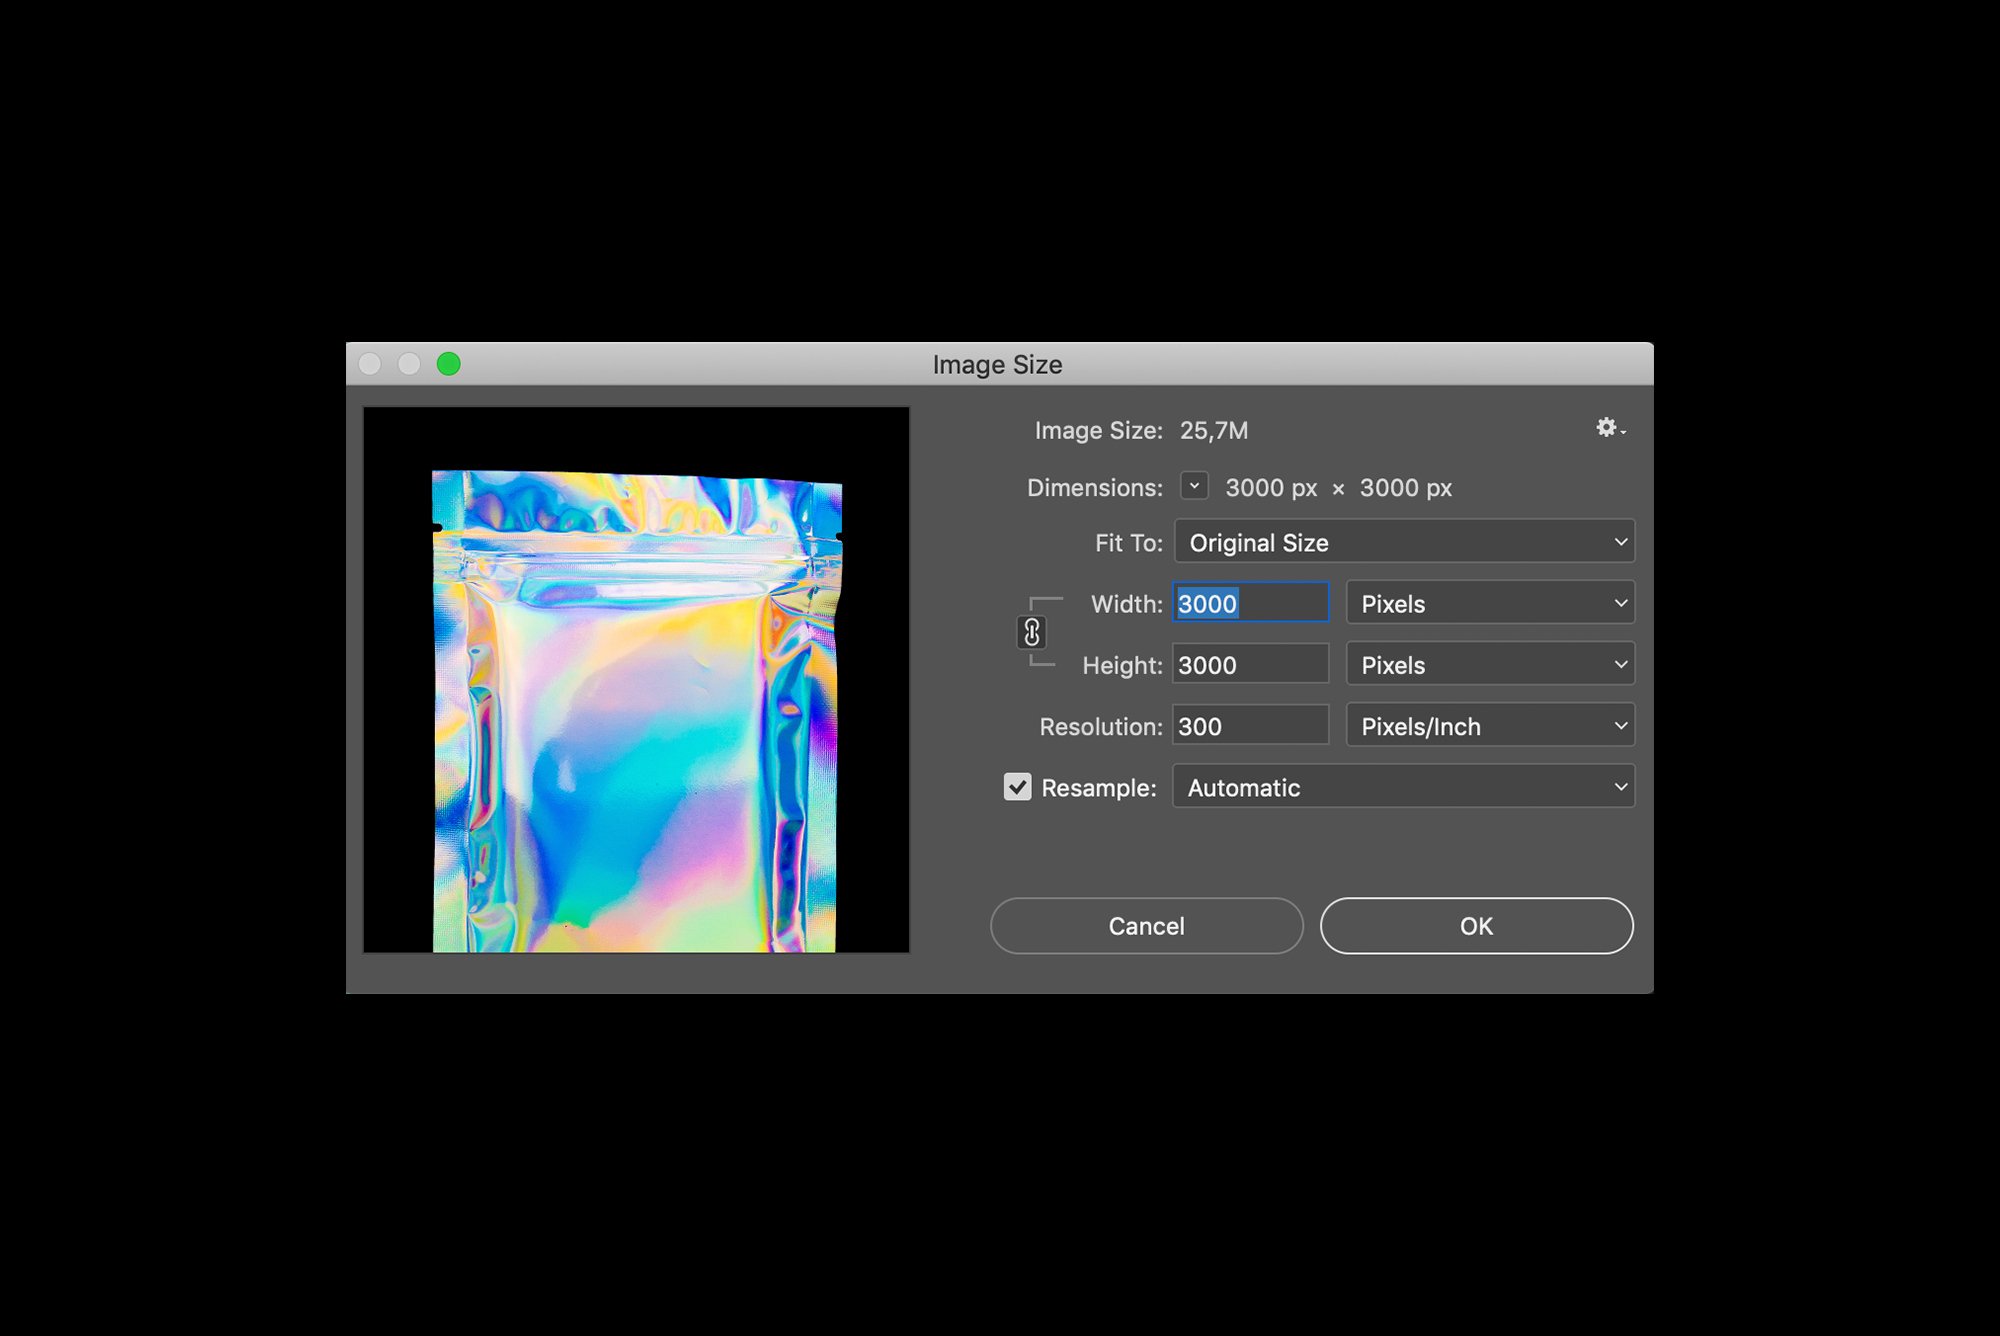
Task: Click the Resolution input field
Action: point(1250,726)
